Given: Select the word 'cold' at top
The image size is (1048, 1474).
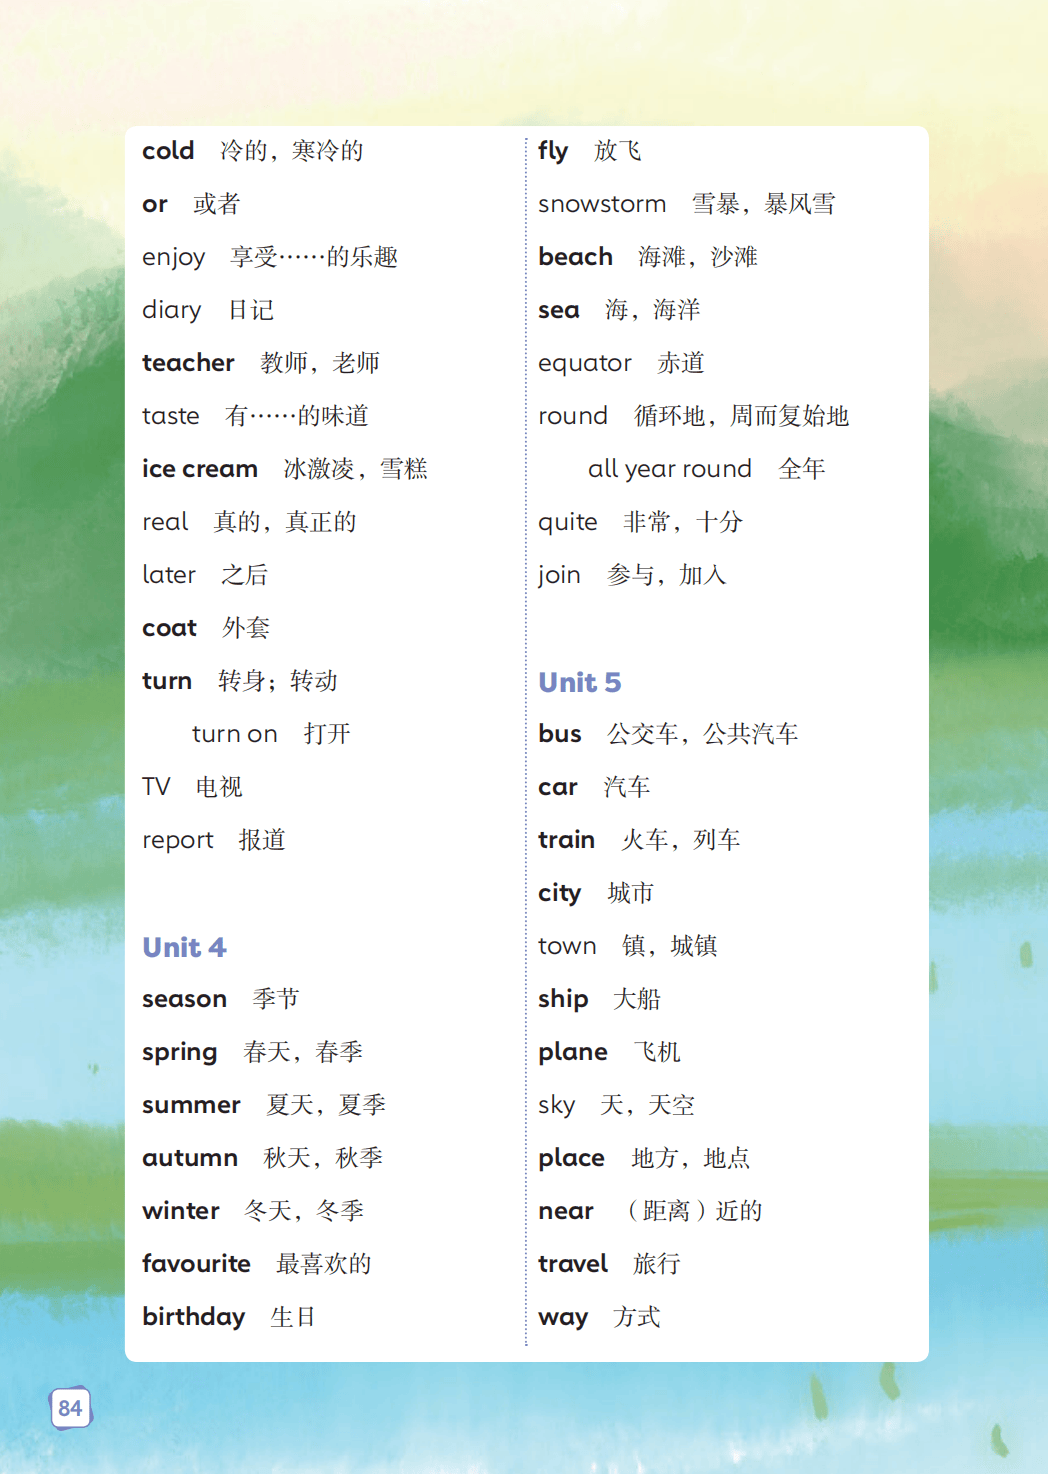Looking at the screenshot, I should tap(168, 151).
